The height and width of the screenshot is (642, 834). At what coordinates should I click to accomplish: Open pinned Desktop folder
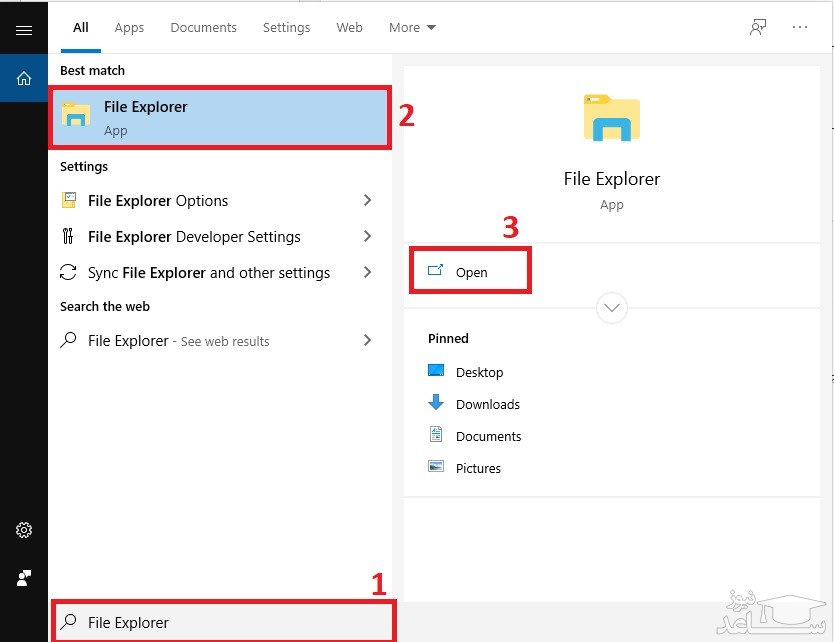(479, 372)
